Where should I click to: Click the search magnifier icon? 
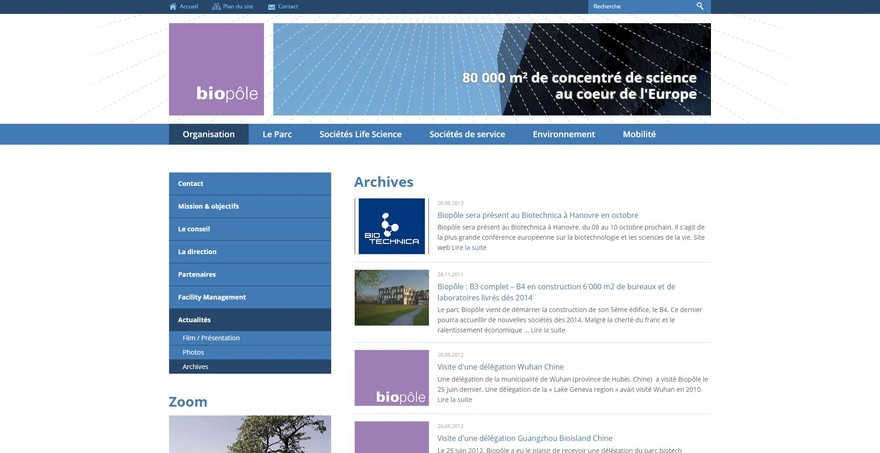700,6
